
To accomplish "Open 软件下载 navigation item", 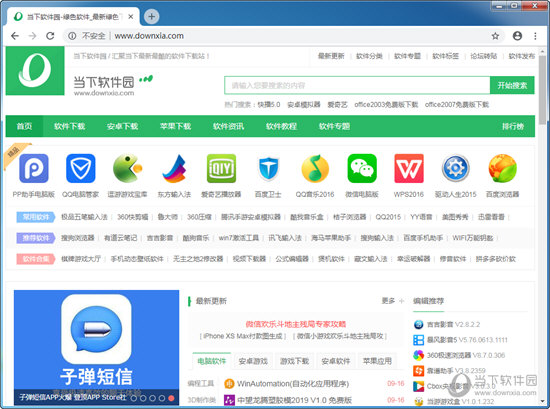I will 69,126.
